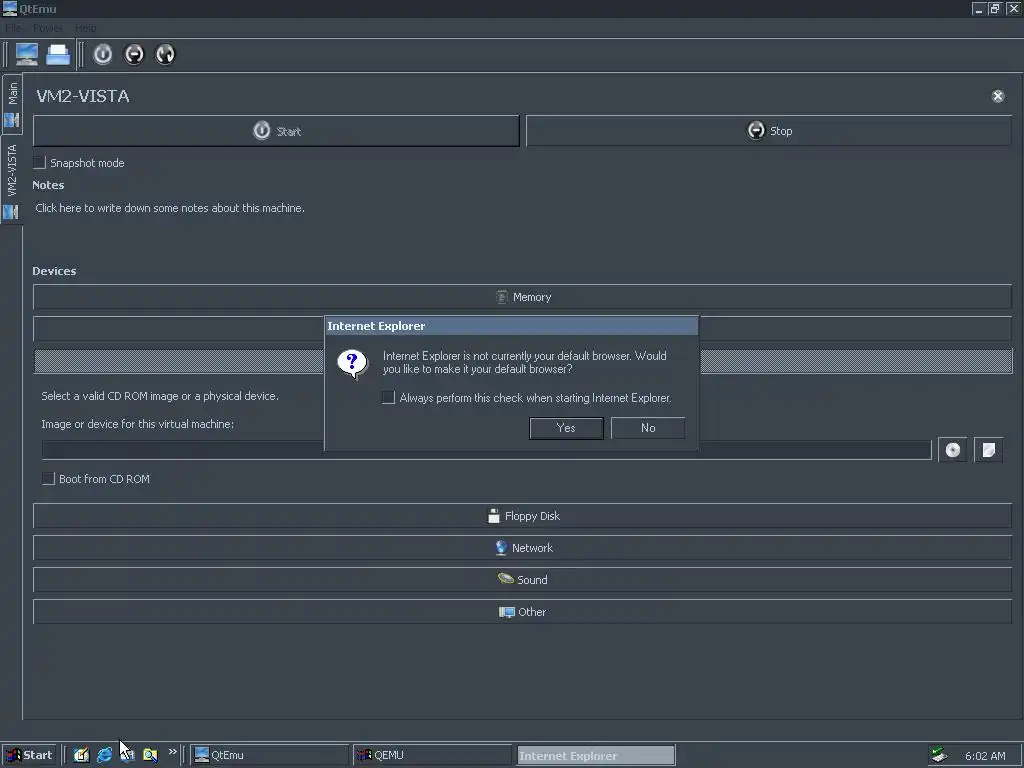This screenshot has width=1024, height=768.
Task: Expand the Network device section
Action: pyautogui.click(x=522, y=548)
